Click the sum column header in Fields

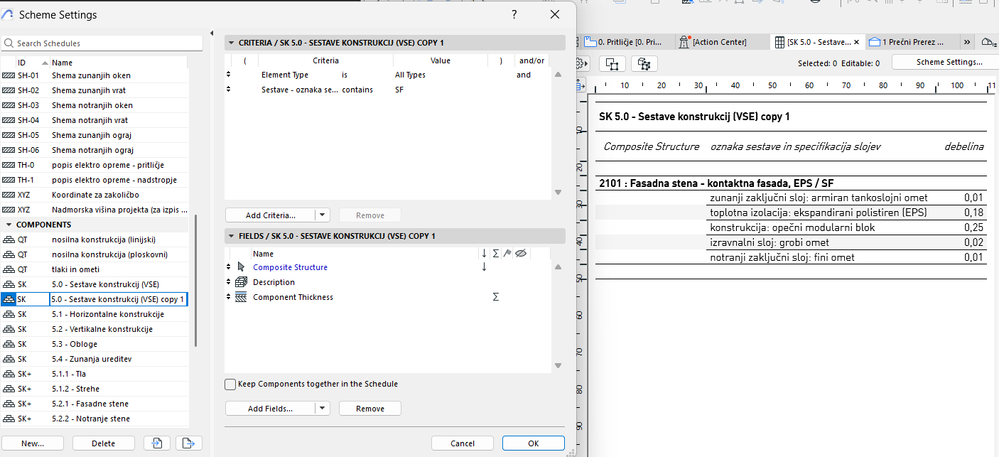pos(496,254)
